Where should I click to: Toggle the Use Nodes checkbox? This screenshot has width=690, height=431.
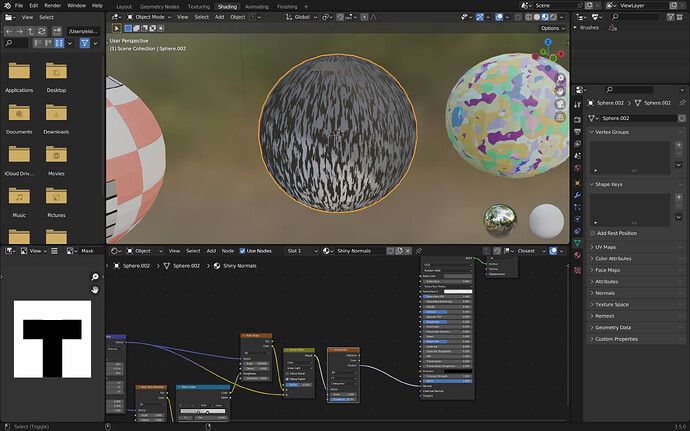coord(242,250)
